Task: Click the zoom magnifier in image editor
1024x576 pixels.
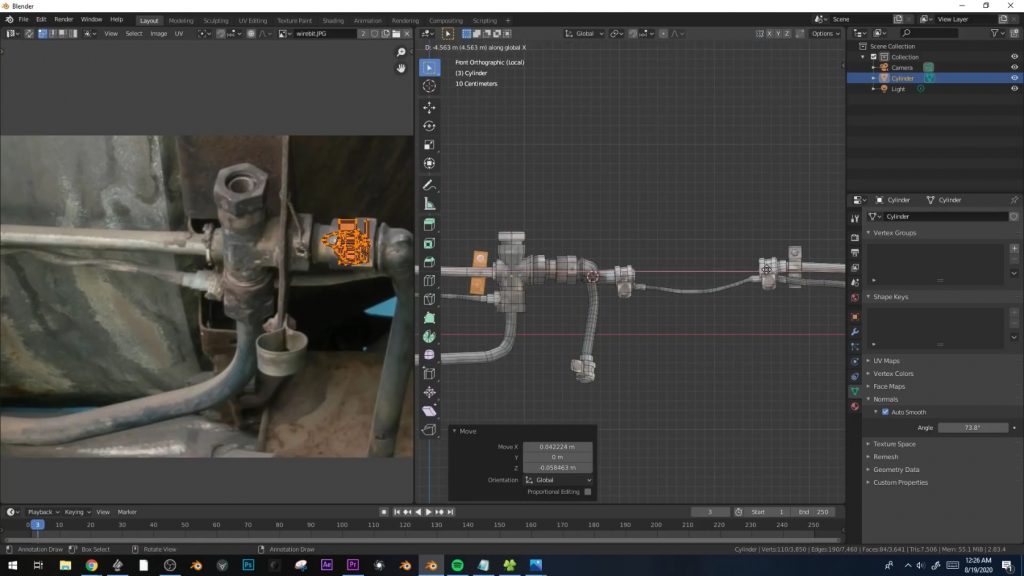Action: click(x=401, y=52)
